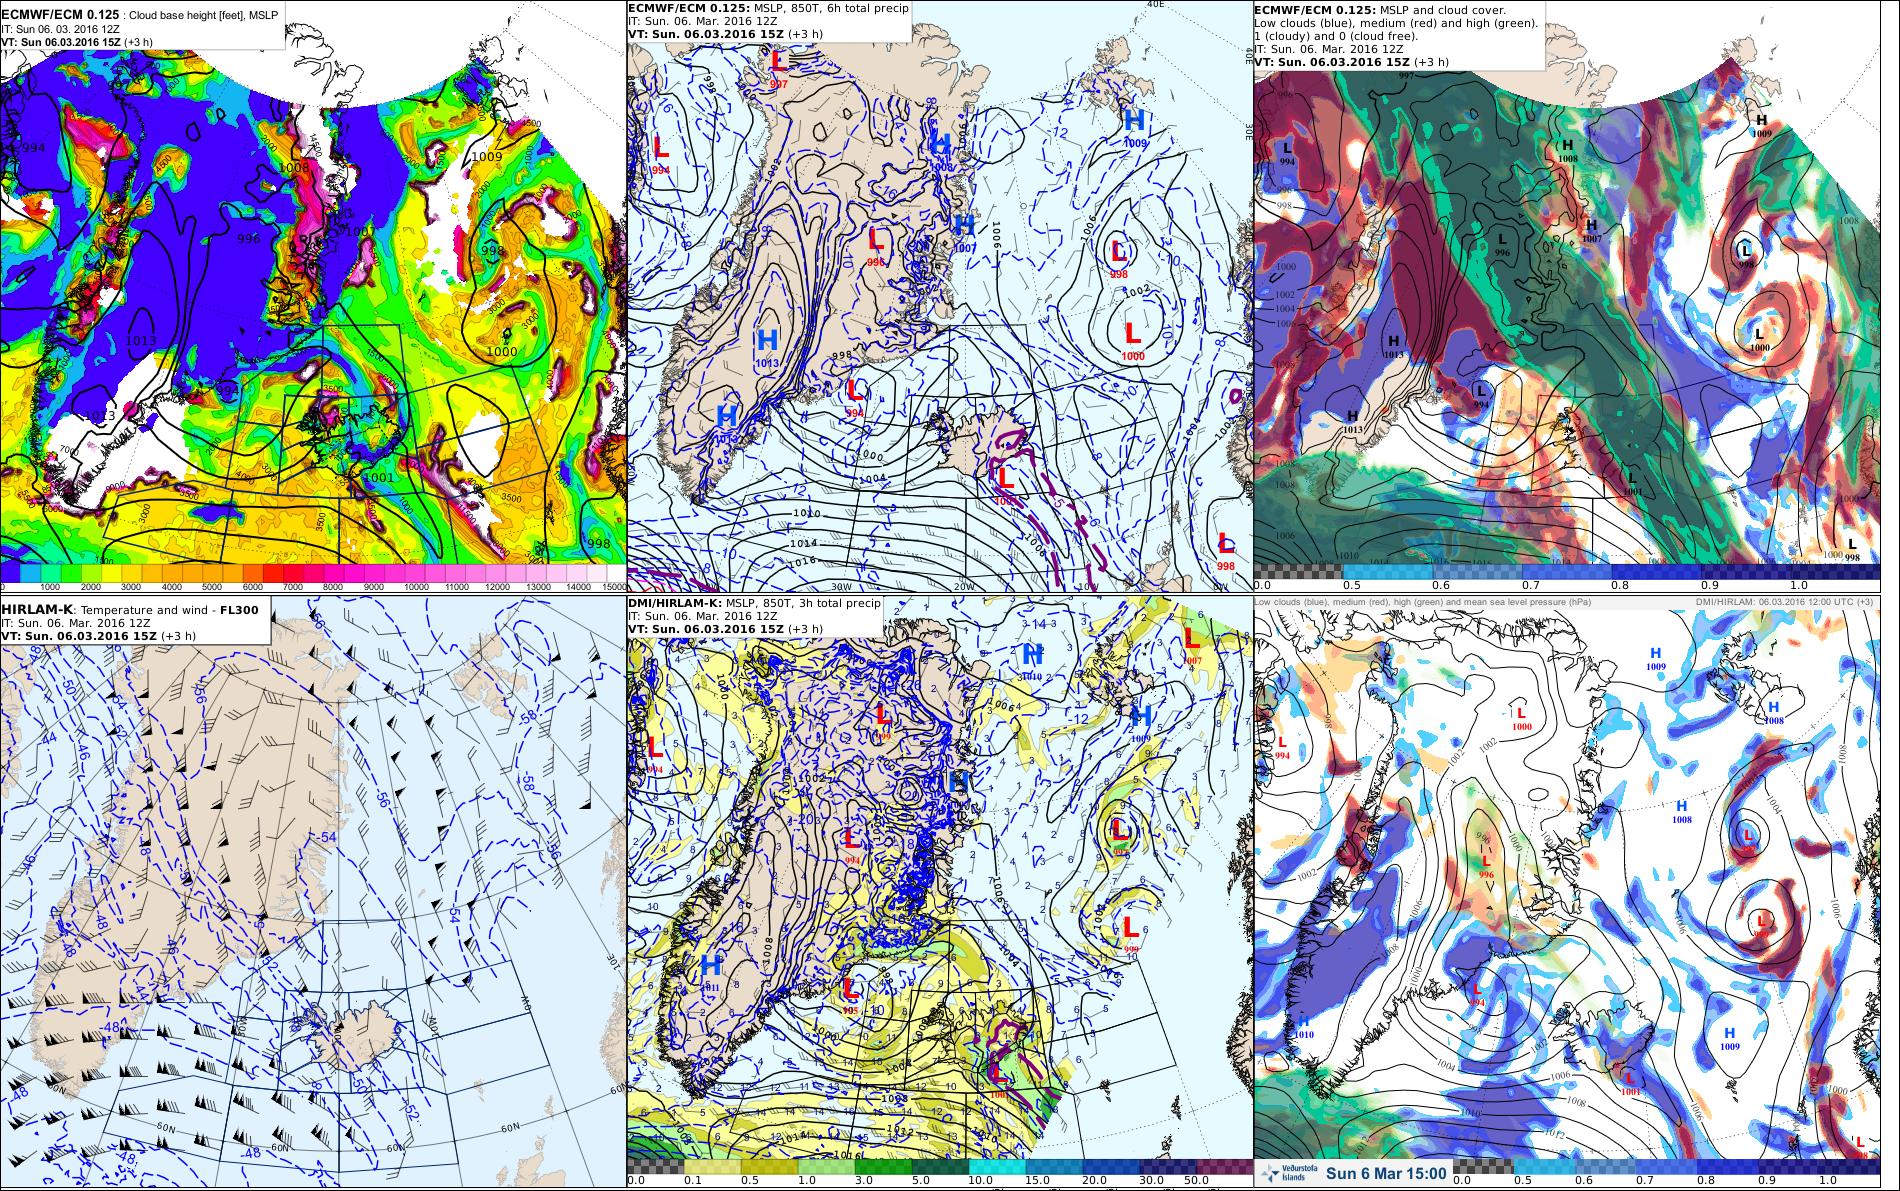
Task: Click the 996 isobar label on cloud base height map
Action: pyautogui.click(x=248, y=238)
